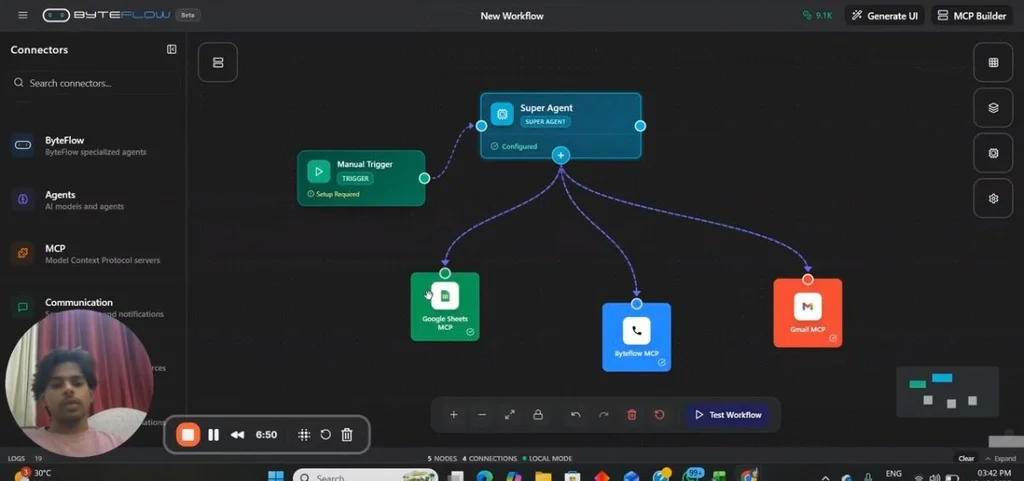1024x481 pixels.
Task: Select the Google Sheets MCP node
Action: pos(445,307)
